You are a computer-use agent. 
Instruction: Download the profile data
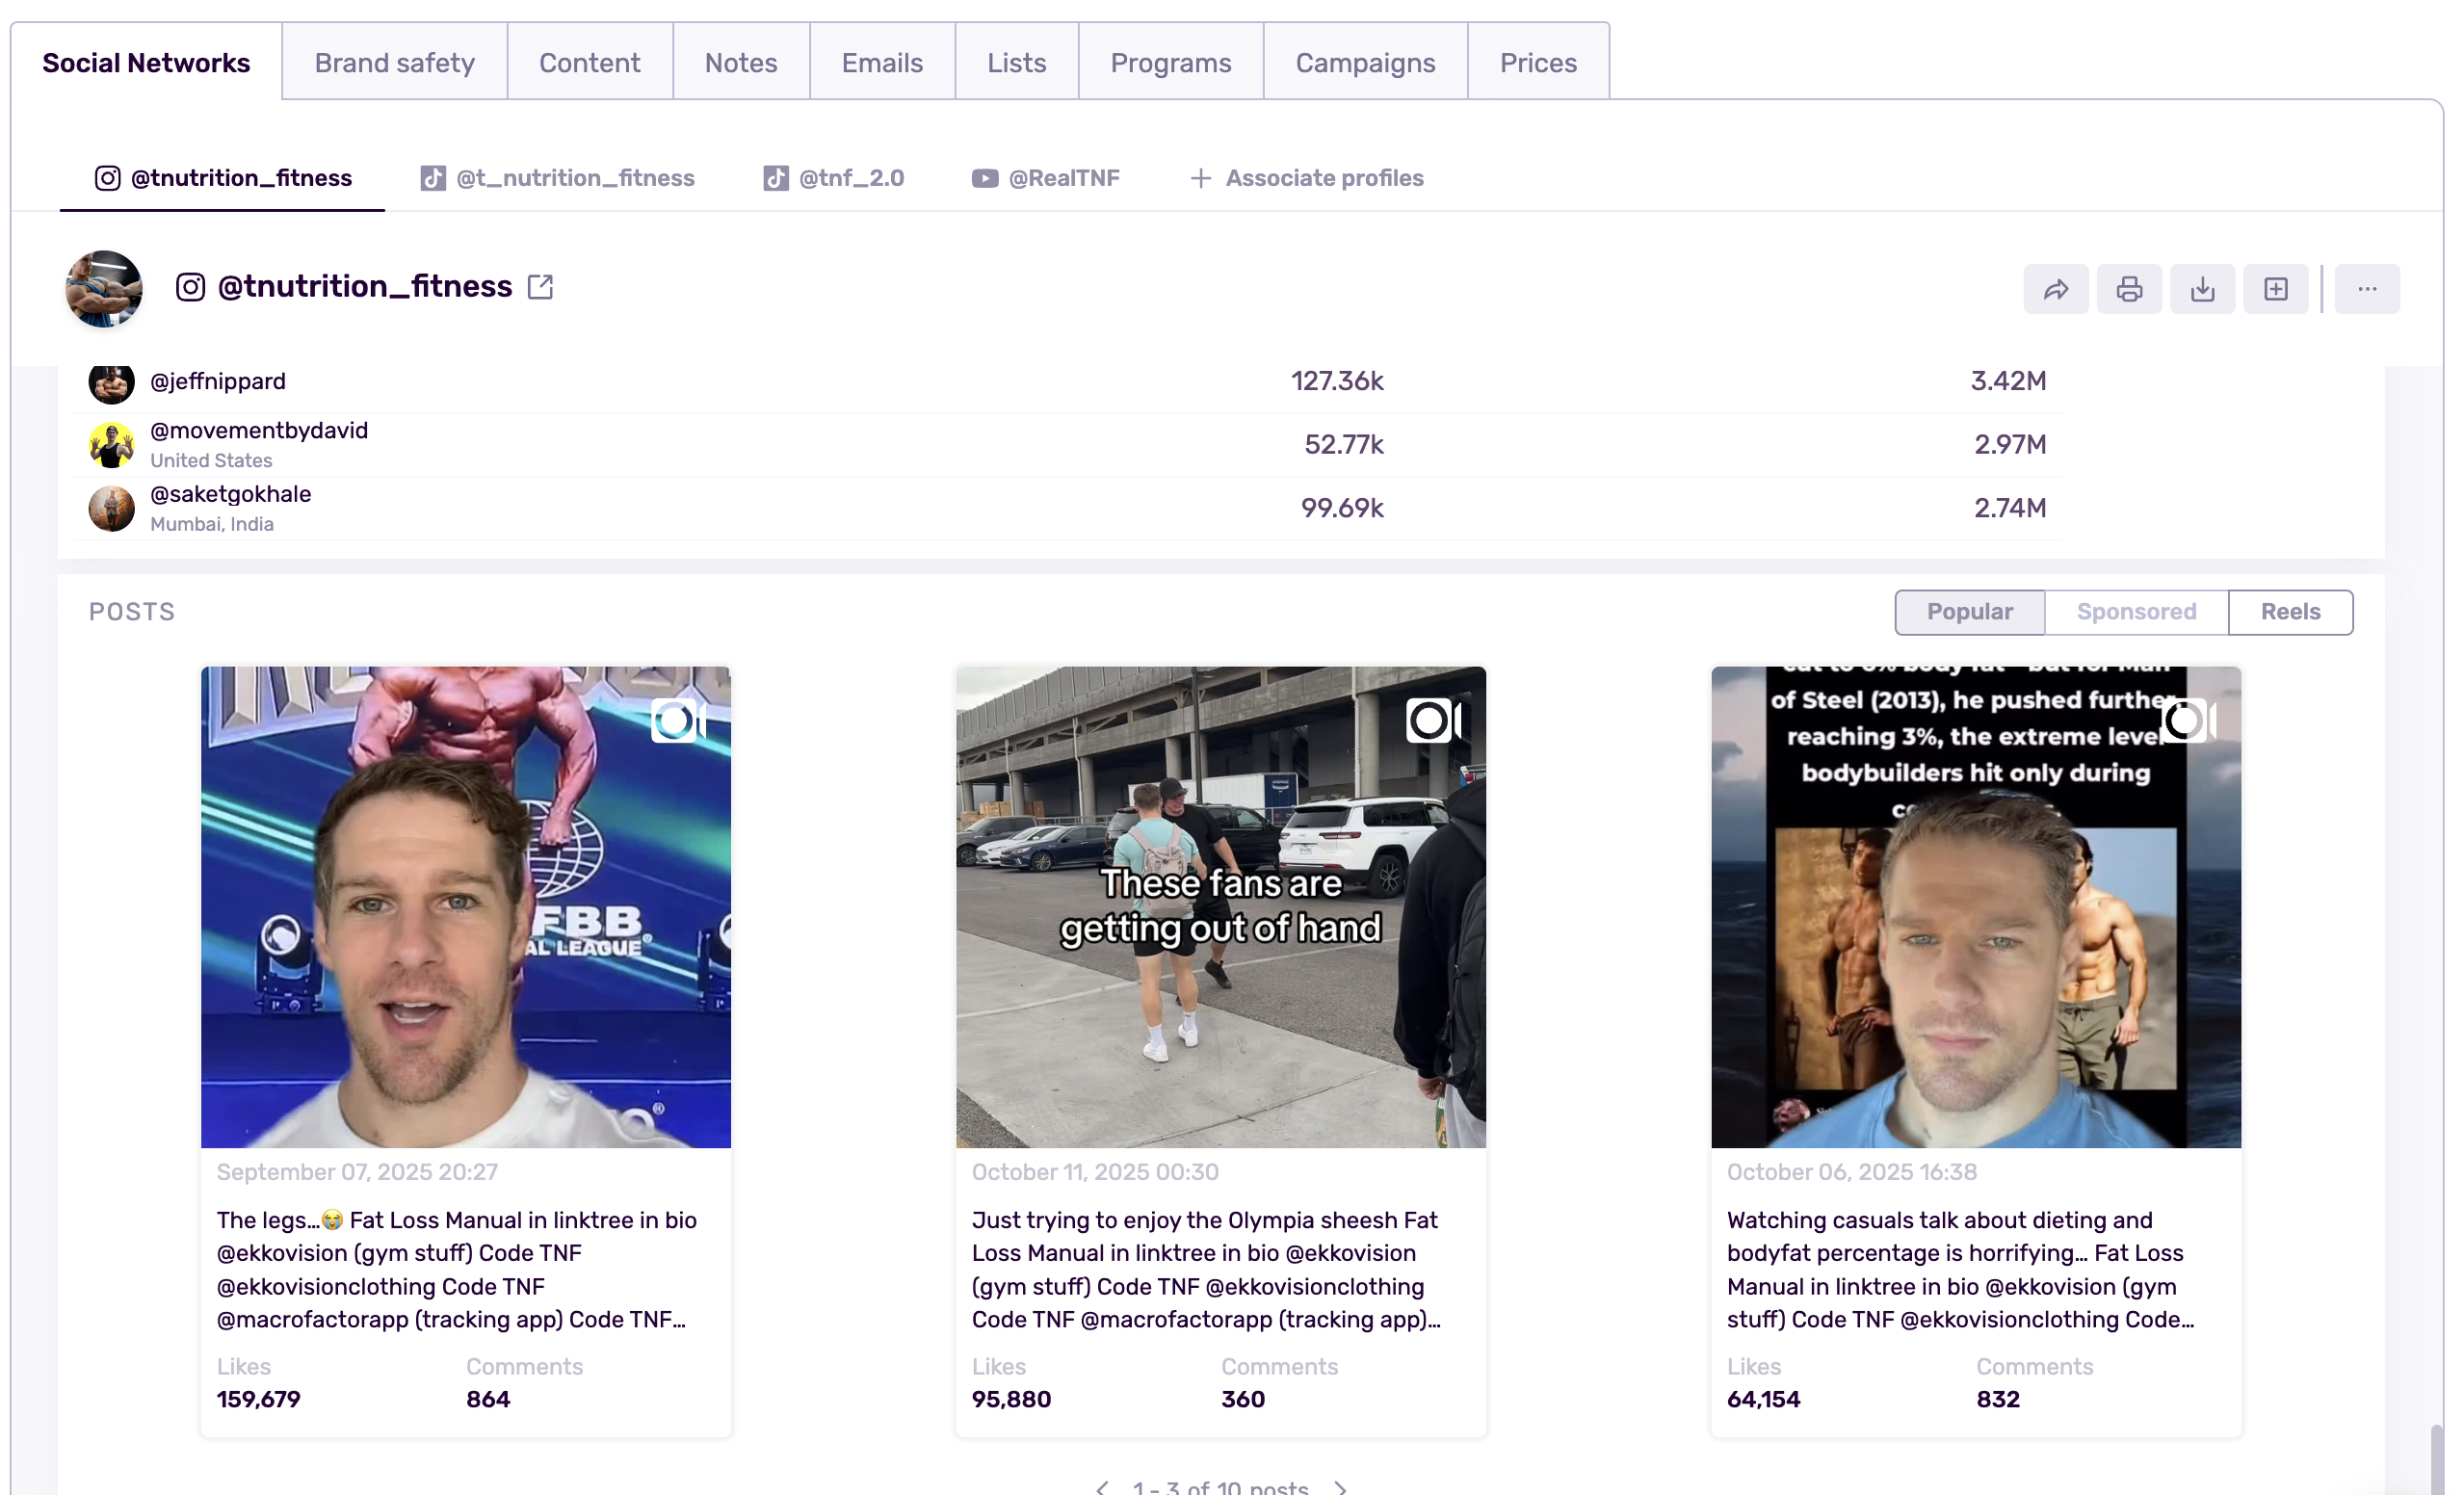(2202, 288)
